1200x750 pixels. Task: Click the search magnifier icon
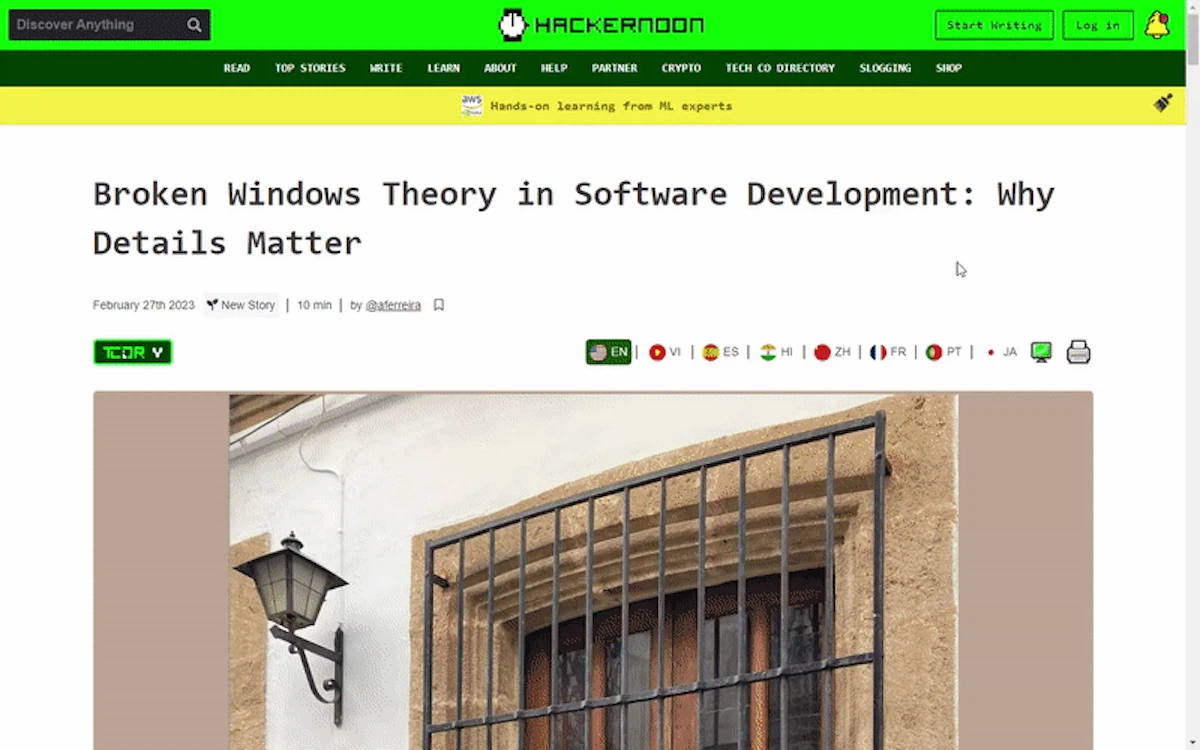point(194,25)
